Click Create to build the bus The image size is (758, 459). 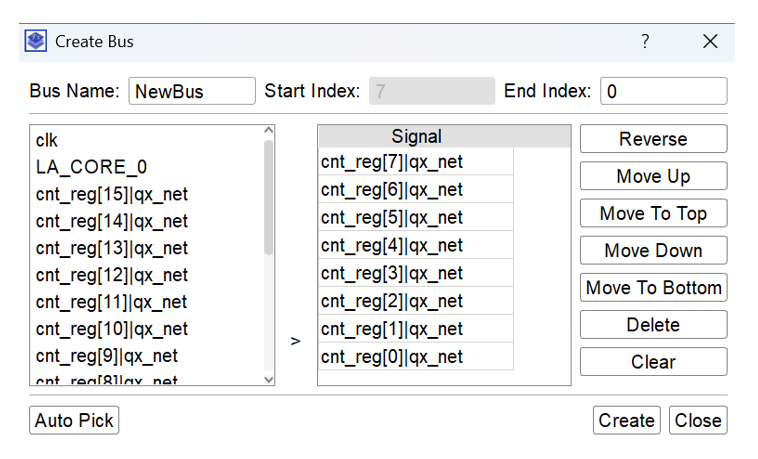point(626,420)
